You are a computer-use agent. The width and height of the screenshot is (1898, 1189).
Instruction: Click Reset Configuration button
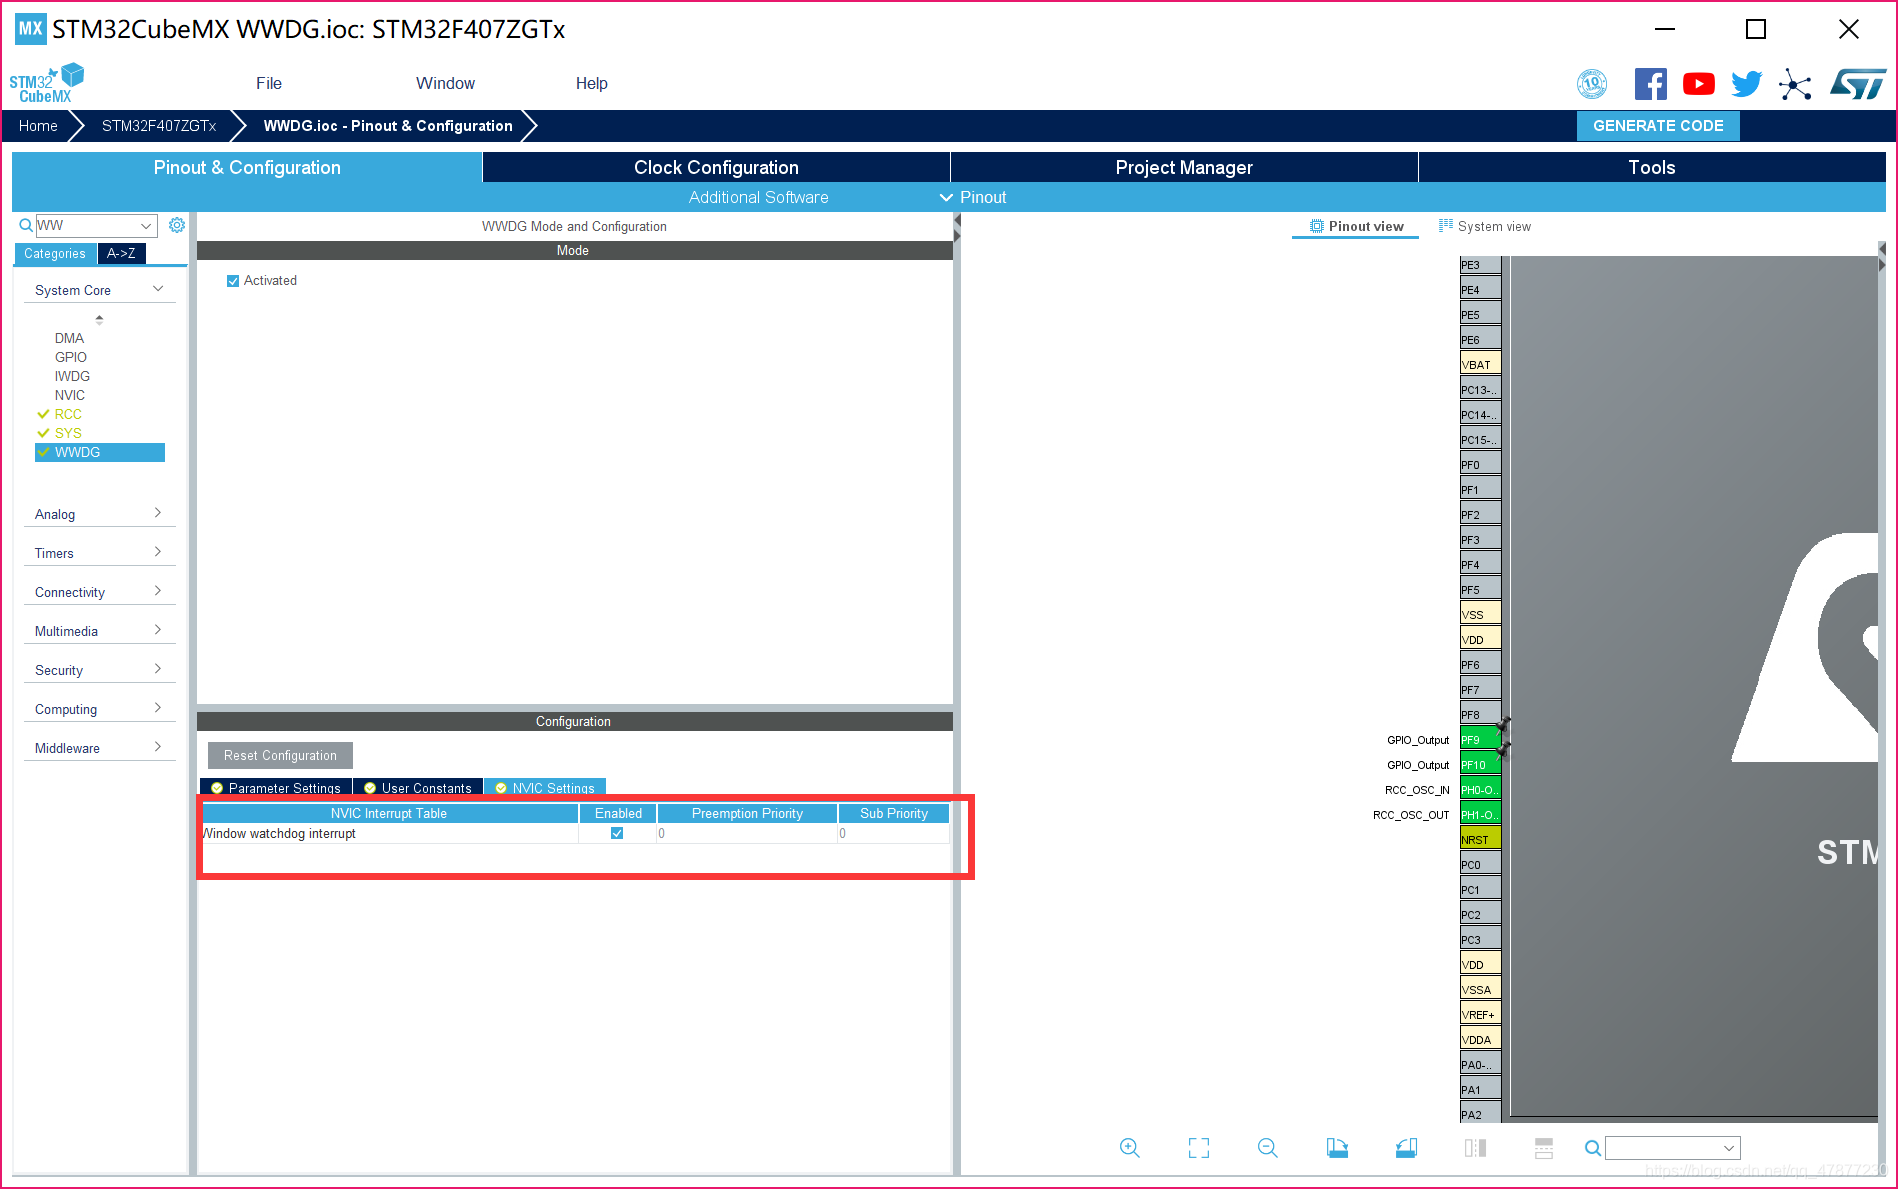280,756
